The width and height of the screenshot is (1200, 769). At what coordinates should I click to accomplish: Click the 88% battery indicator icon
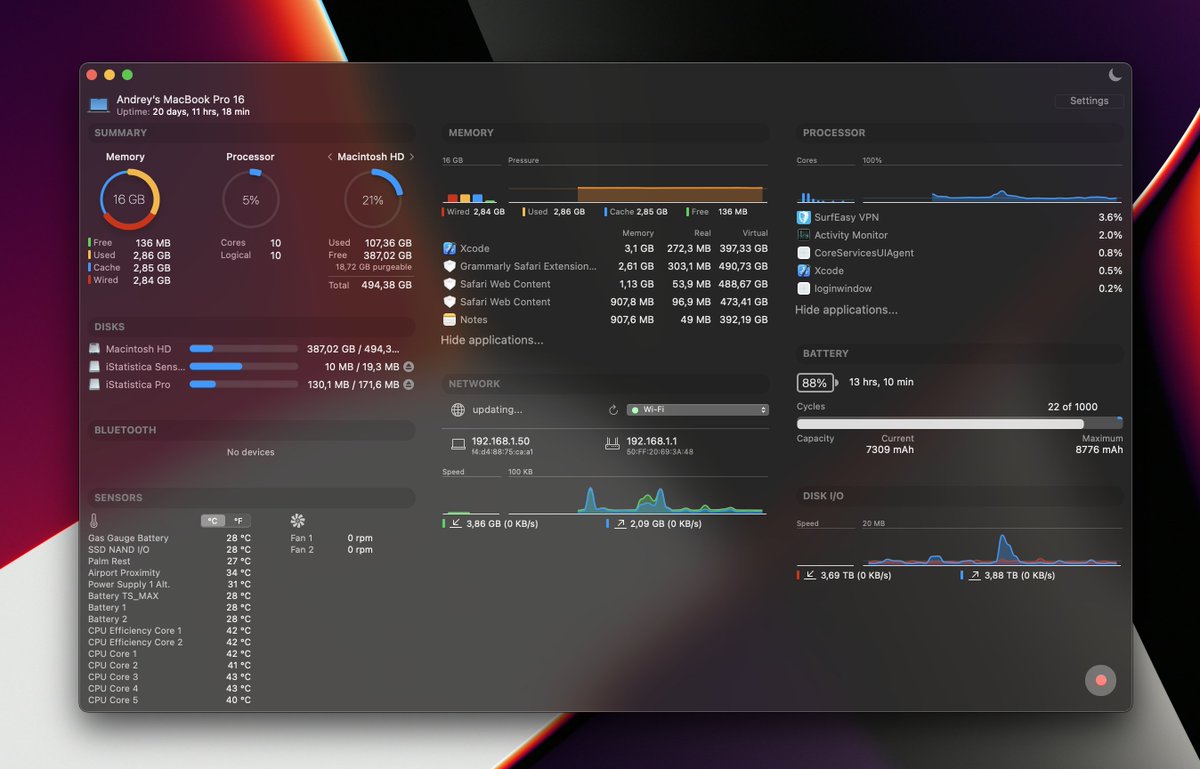(x=816, y=383)
